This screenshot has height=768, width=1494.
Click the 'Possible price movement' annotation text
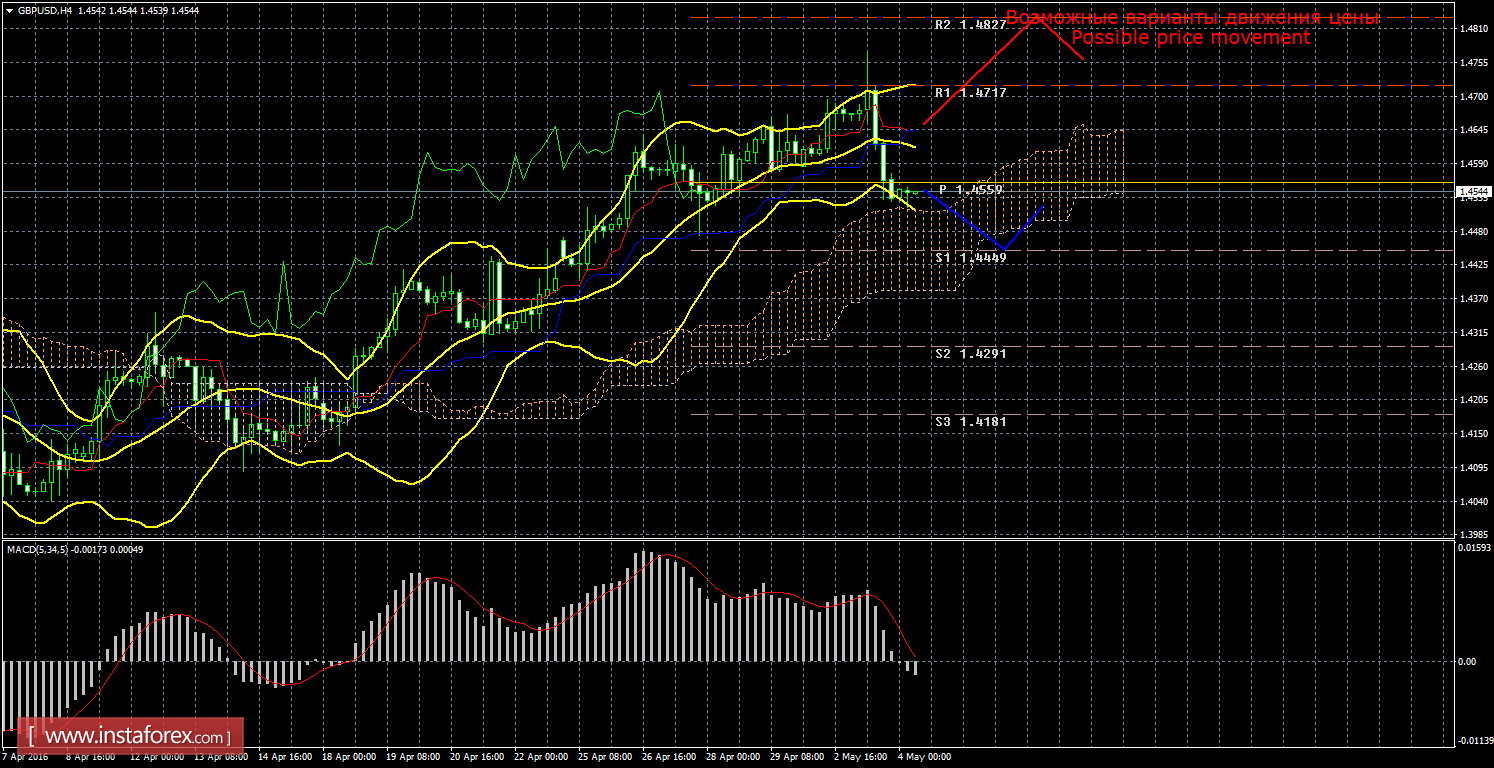(x=1190, y=38)
